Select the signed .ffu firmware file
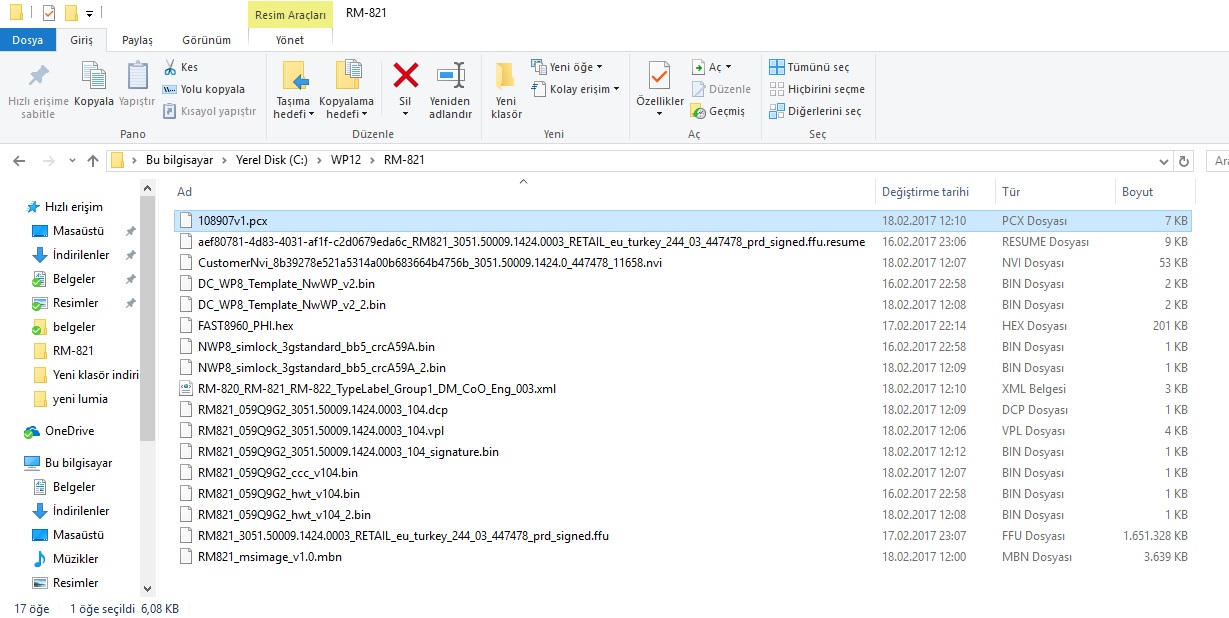Viewport: 1229px width, 618px height. [683, 535]
